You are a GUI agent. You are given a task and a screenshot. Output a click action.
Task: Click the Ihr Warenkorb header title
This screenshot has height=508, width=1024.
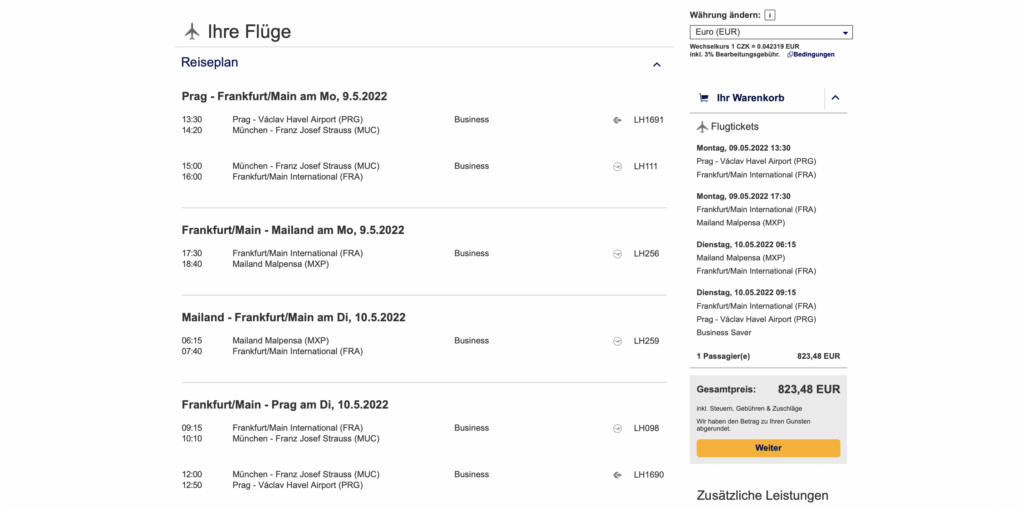750,98
